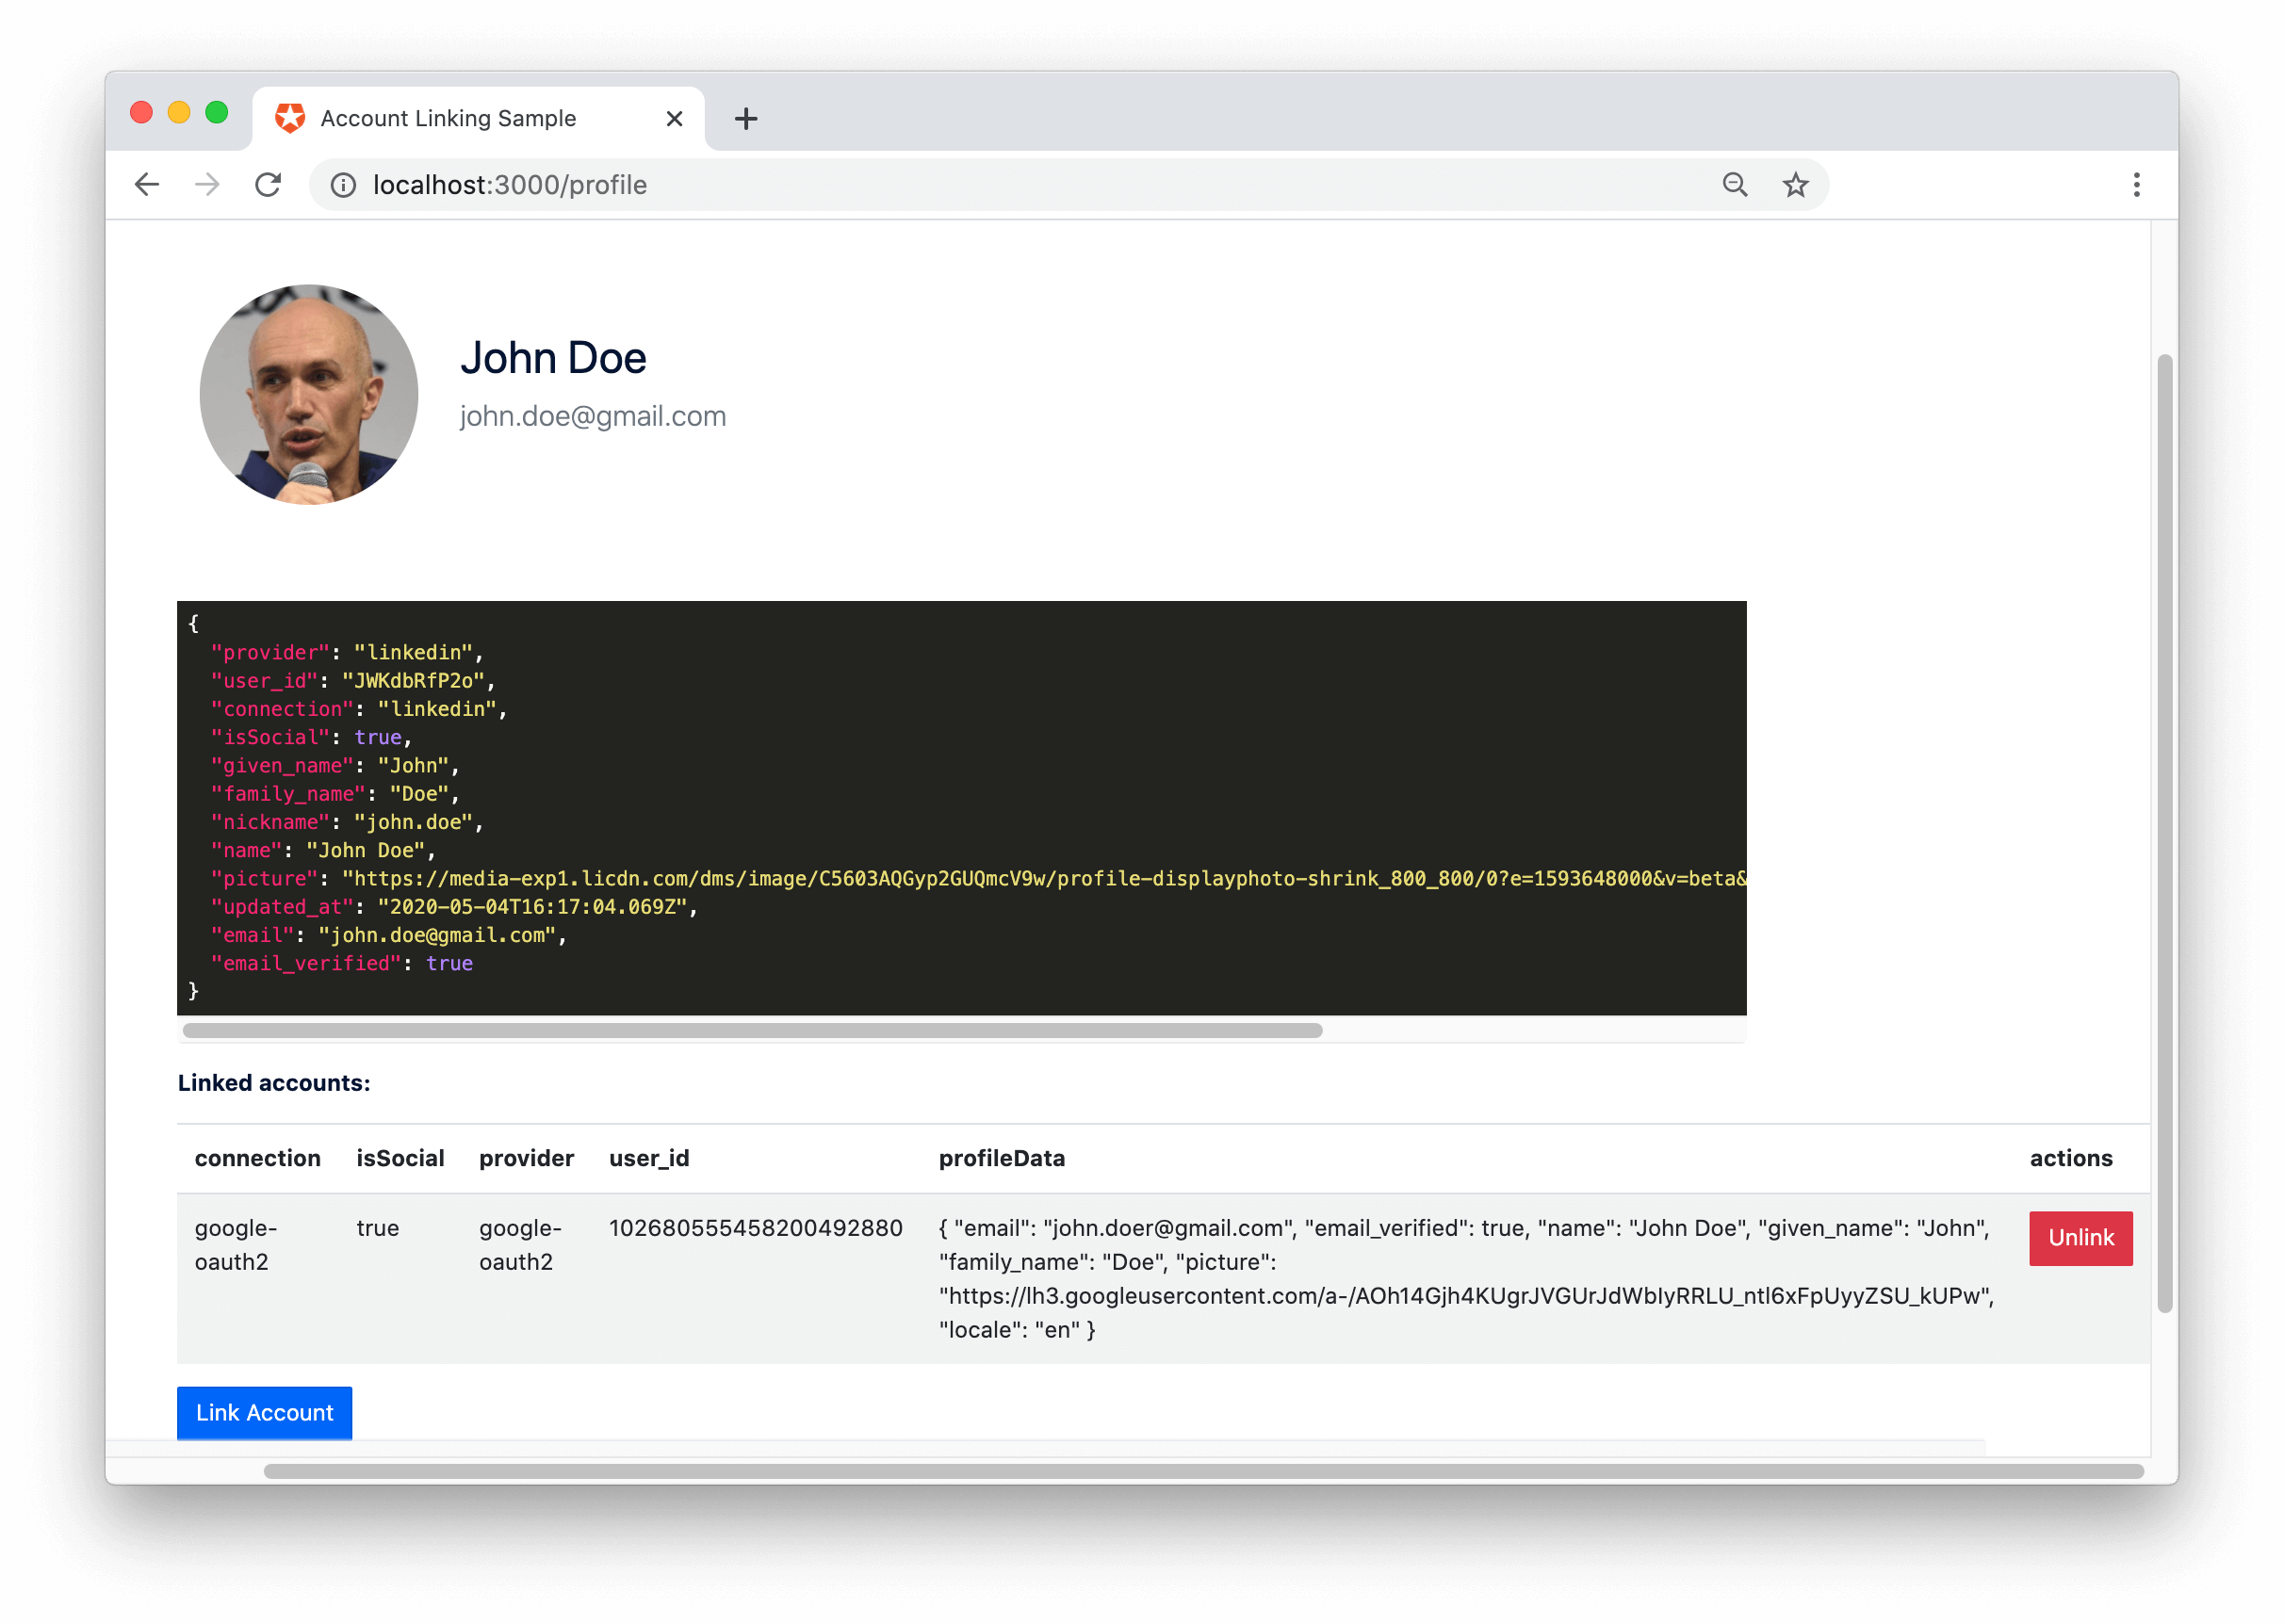The image size is (2284, 1624).
Task: Click the Auth0 favicon on the browser tab
Action: pyautogui.click(x=289, y=117)
